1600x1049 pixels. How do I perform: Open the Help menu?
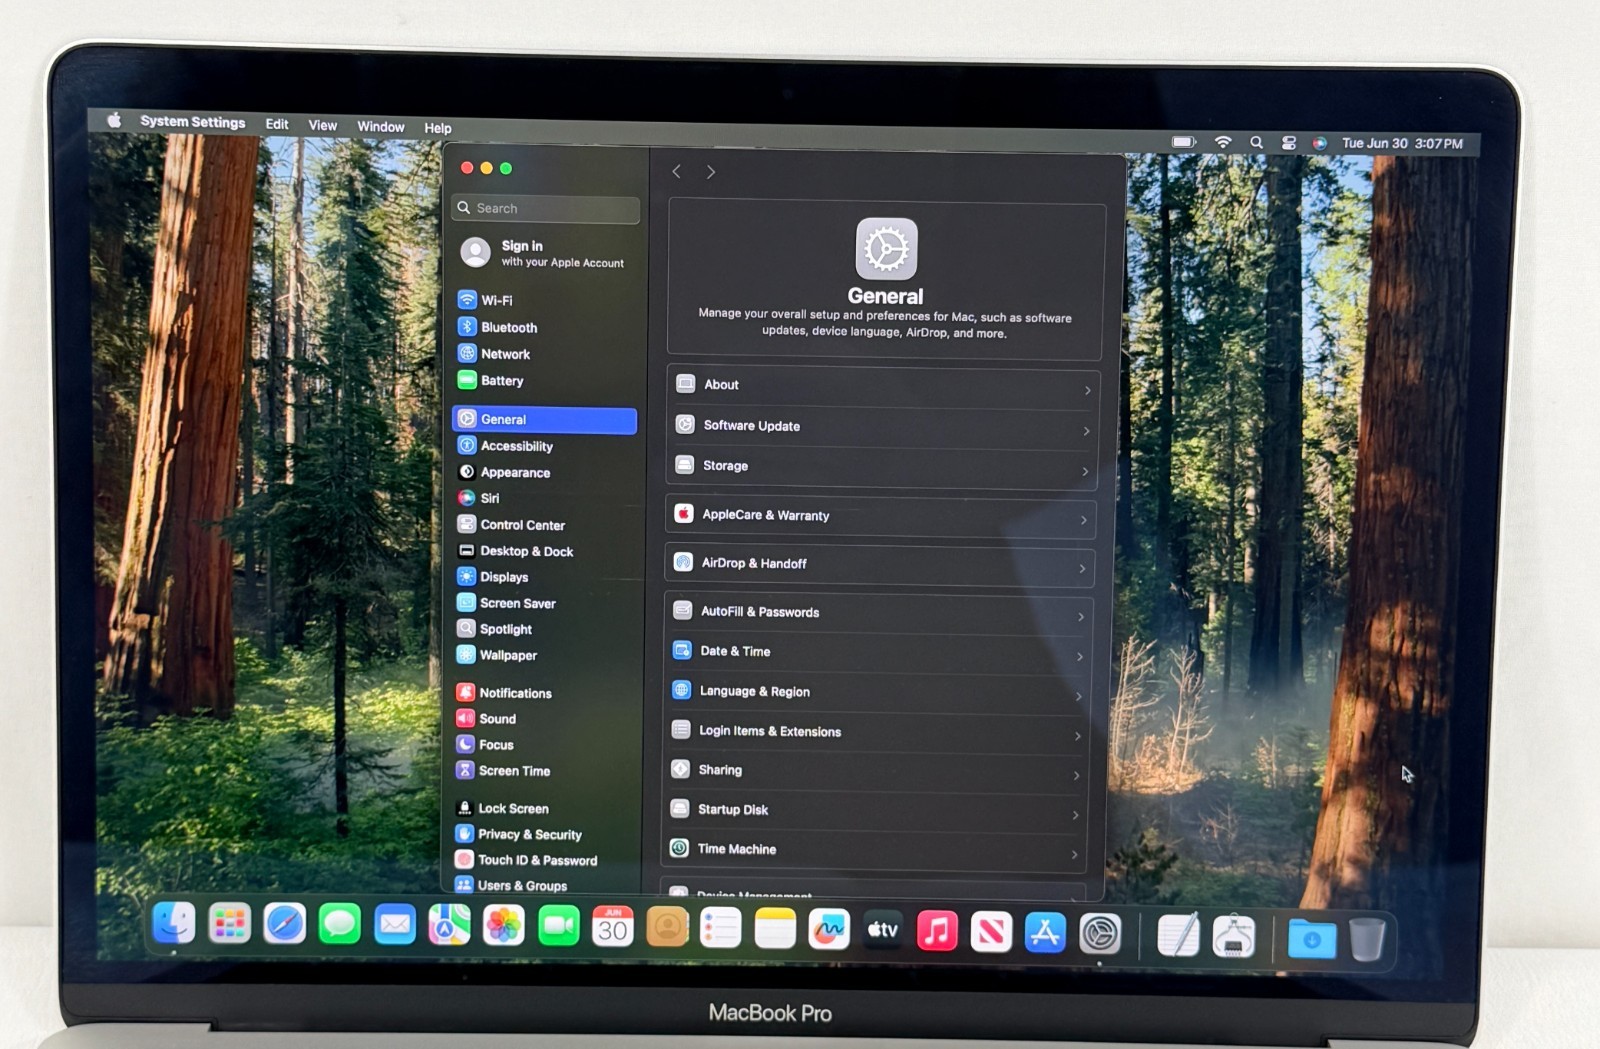438,128
